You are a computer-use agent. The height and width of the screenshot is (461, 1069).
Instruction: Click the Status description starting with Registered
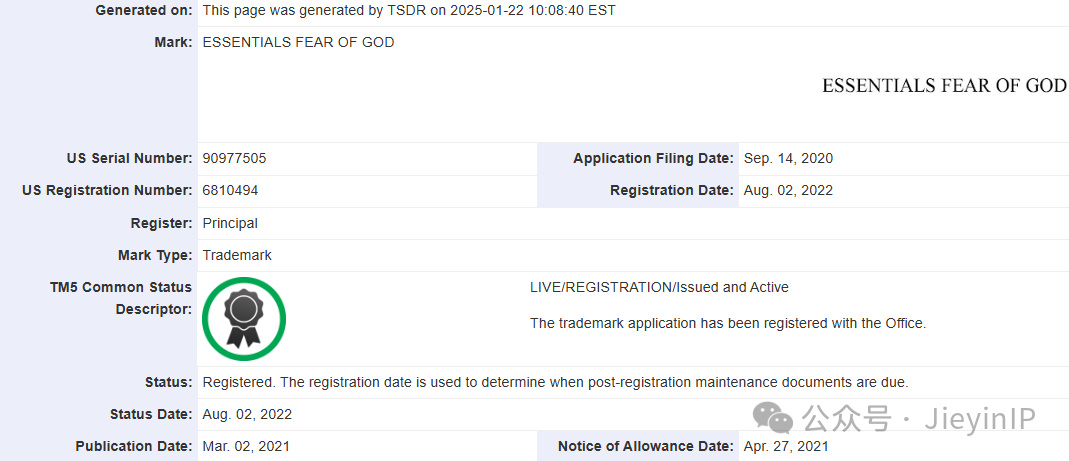[x=556, y=382]
